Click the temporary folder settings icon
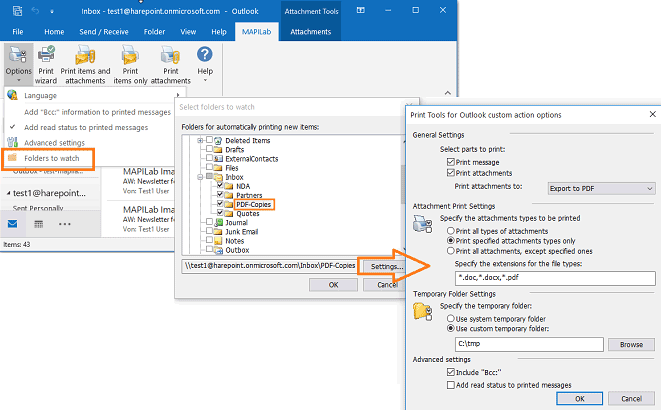This screenshot has width=661, height=410. coord(422,312)
